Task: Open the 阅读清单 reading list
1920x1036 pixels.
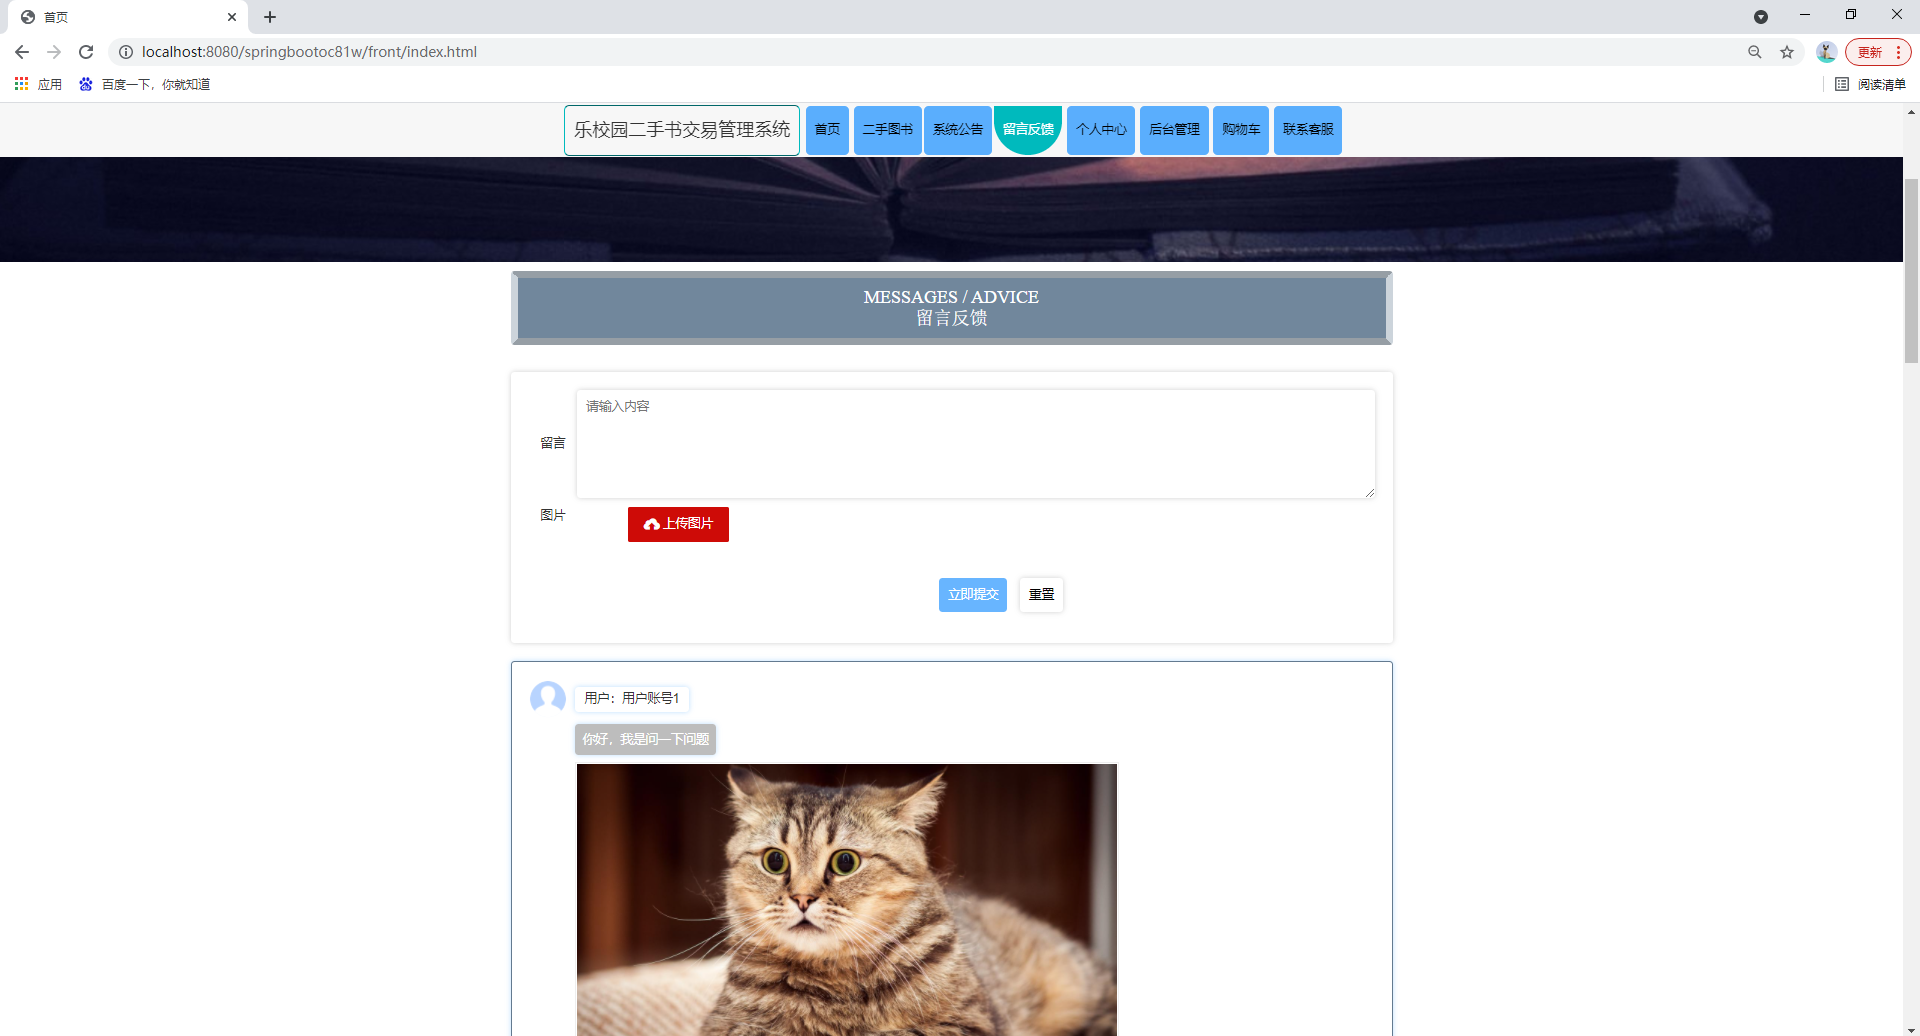Action: point(1871,84)
